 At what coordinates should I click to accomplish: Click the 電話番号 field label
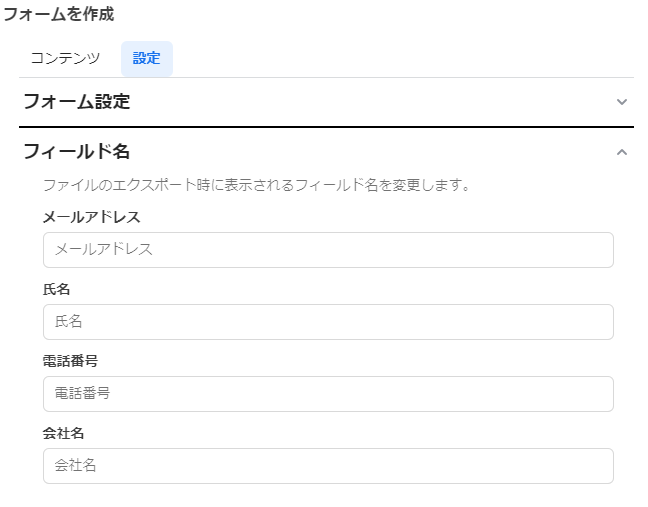click(70, 361)
